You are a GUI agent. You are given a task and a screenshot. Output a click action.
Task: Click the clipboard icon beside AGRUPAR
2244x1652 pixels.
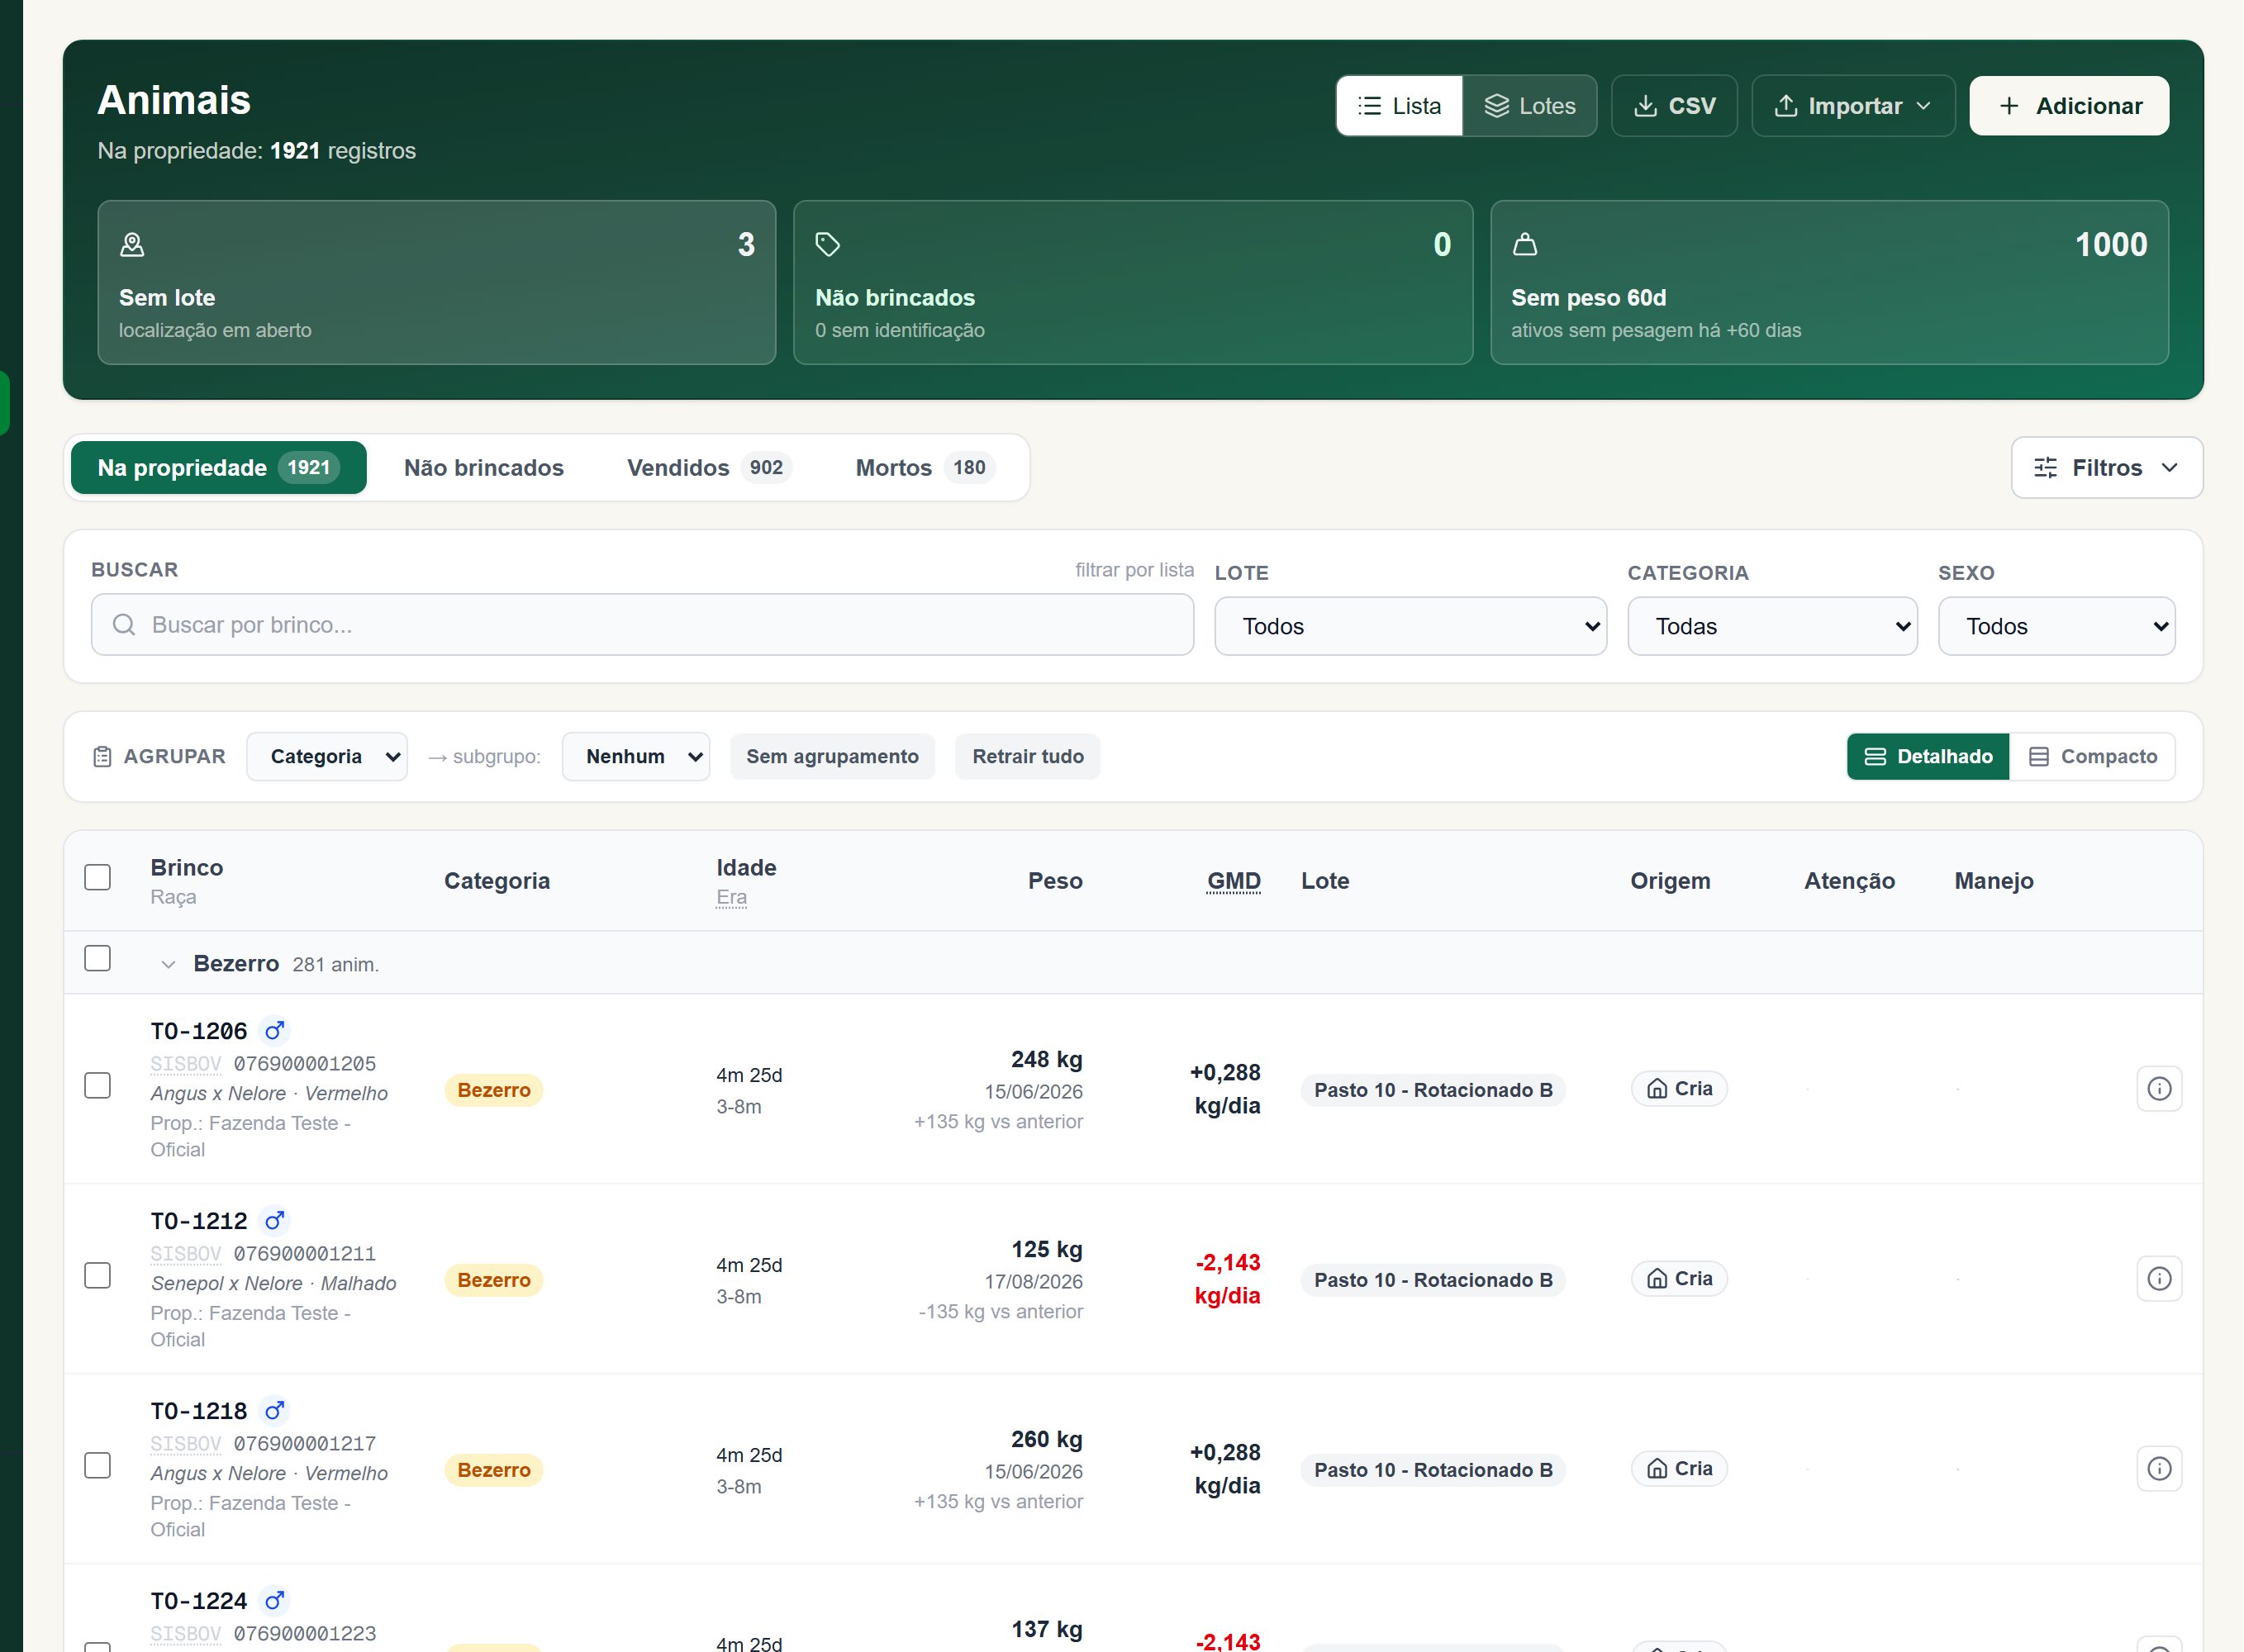click(102, 757)
